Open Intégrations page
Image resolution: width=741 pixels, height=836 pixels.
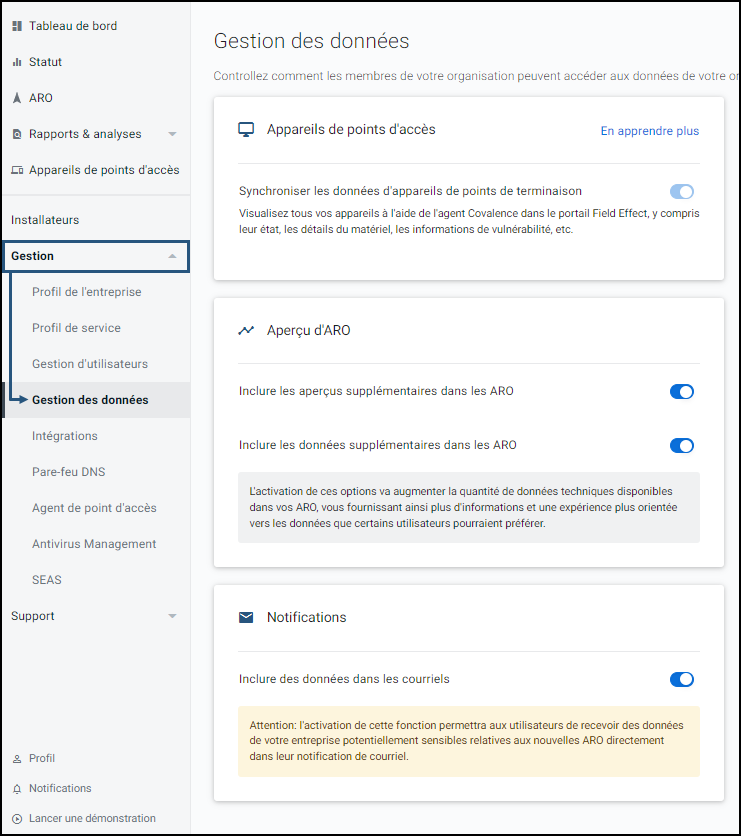pyautogui.click(x=65, y=436)
